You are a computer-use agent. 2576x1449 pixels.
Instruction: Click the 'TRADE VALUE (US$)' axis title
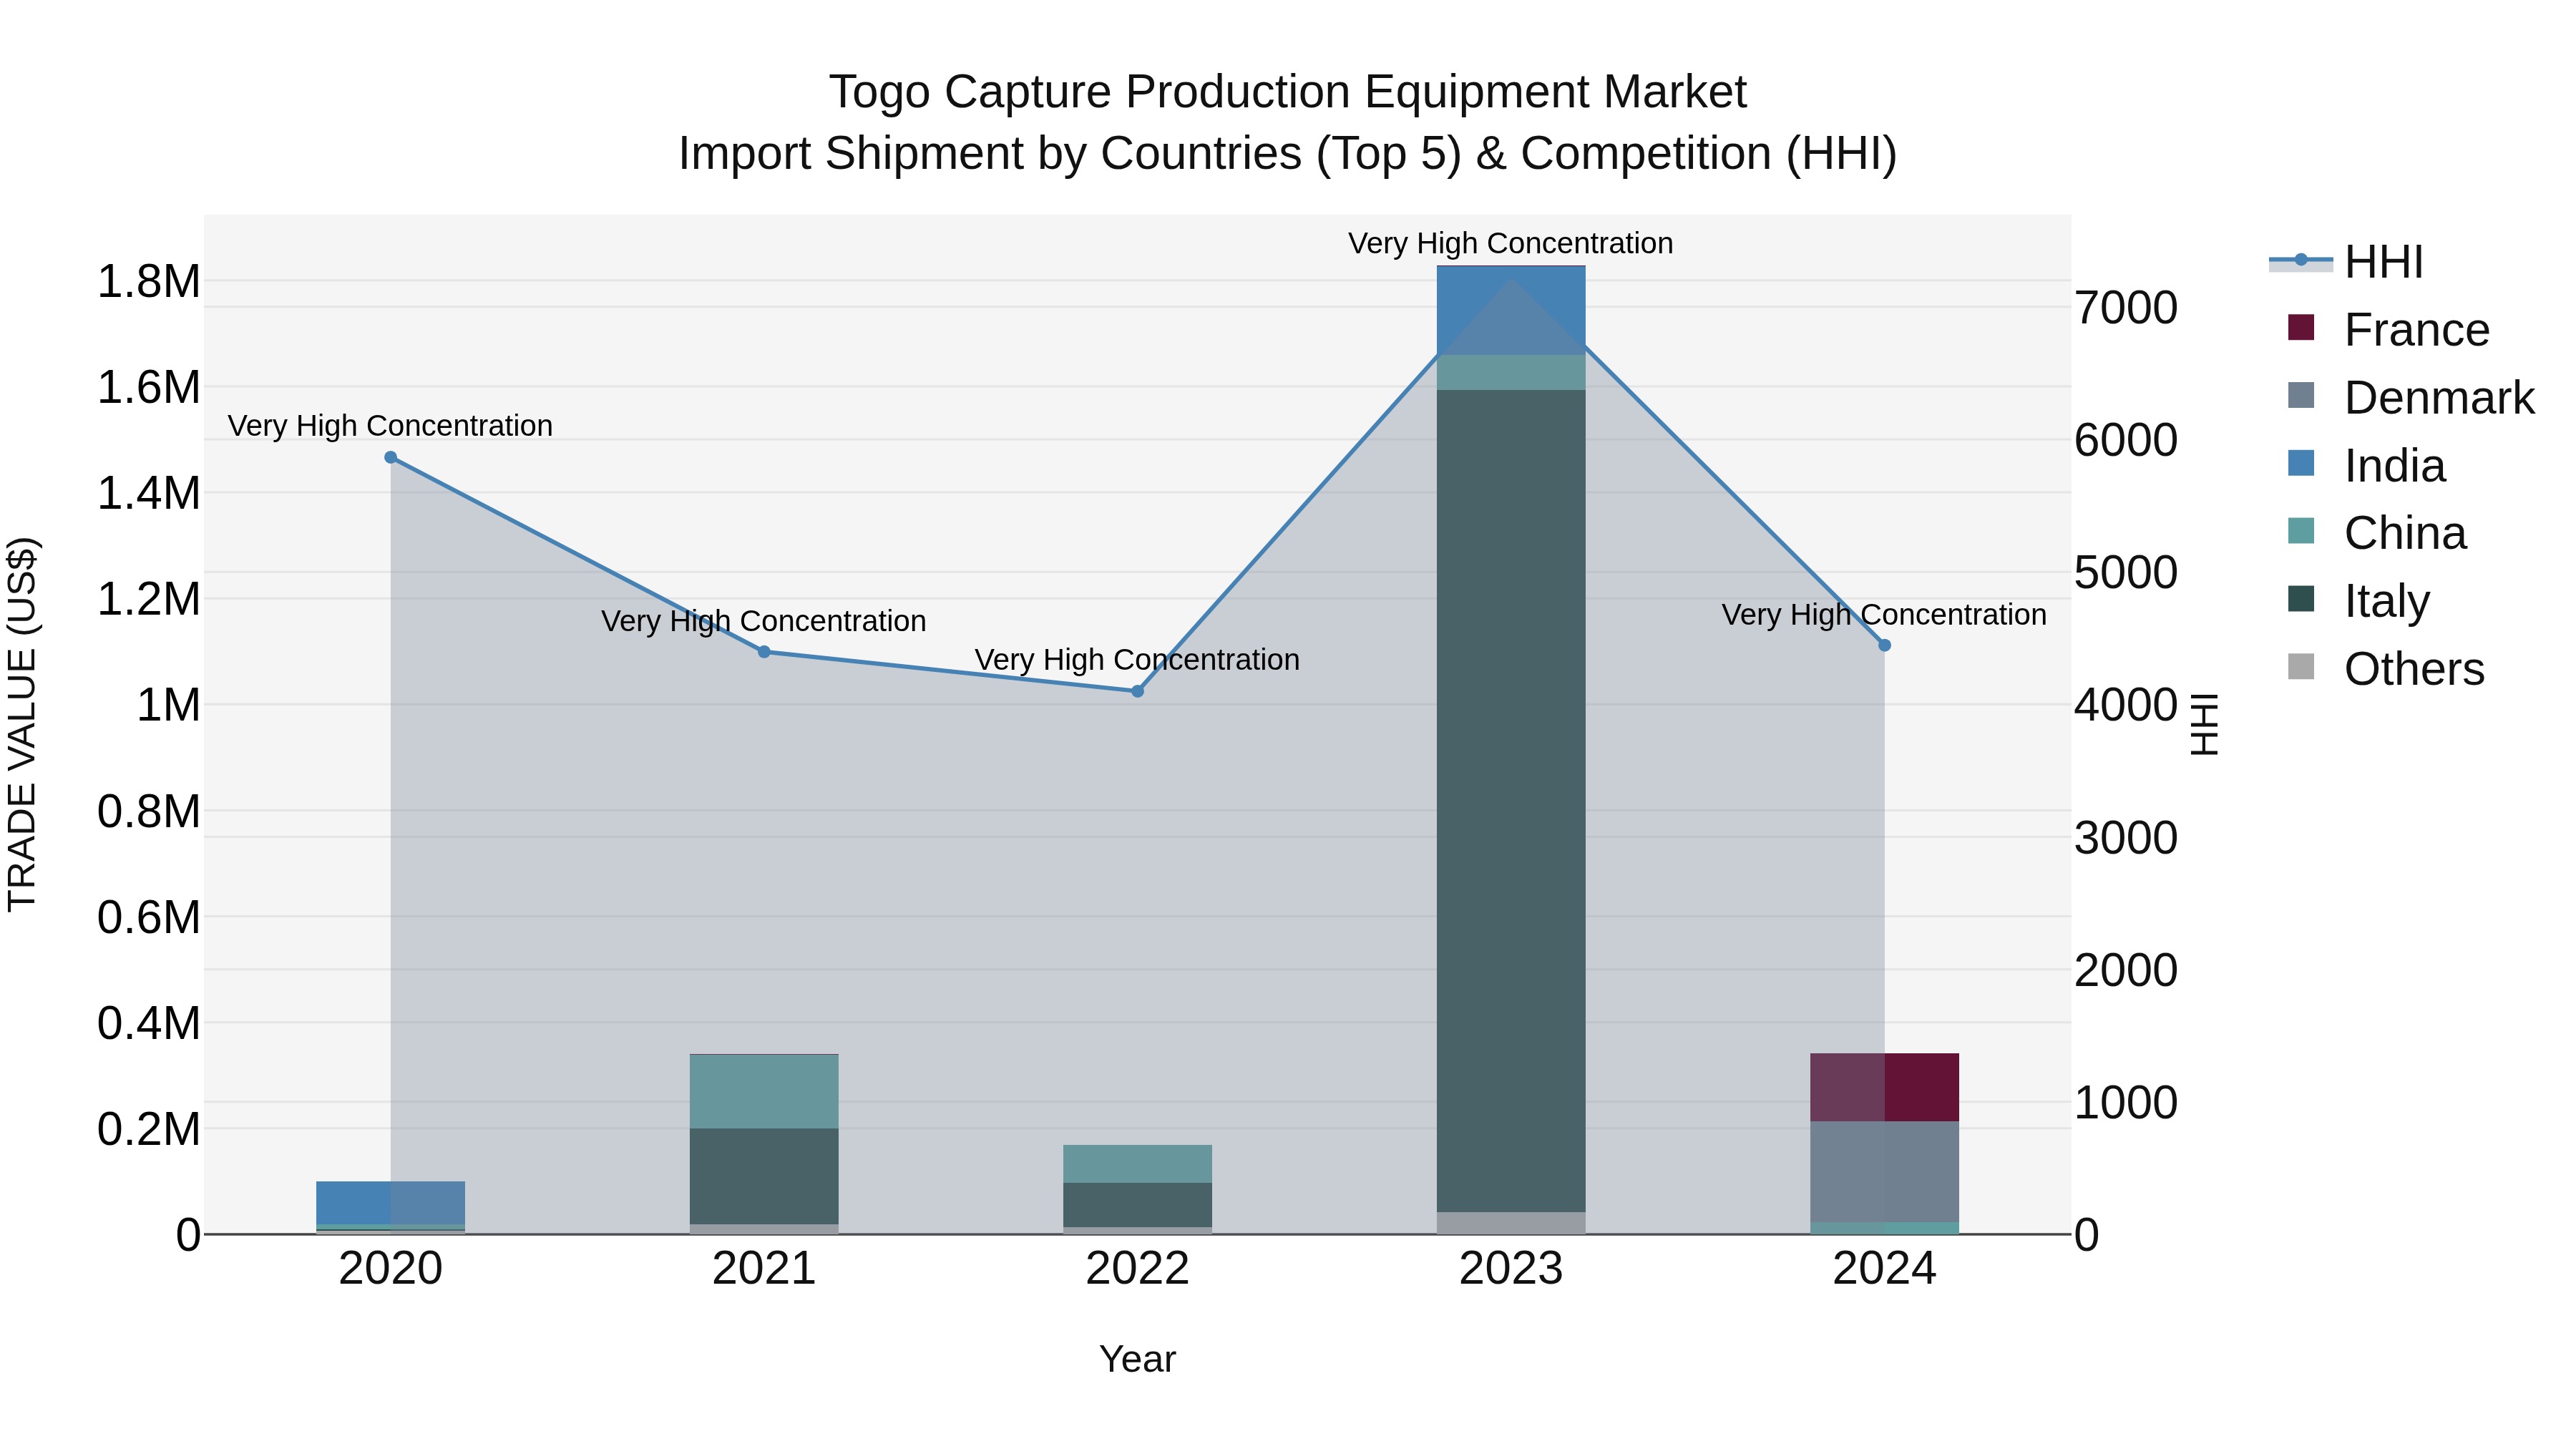tap(22, 725)
